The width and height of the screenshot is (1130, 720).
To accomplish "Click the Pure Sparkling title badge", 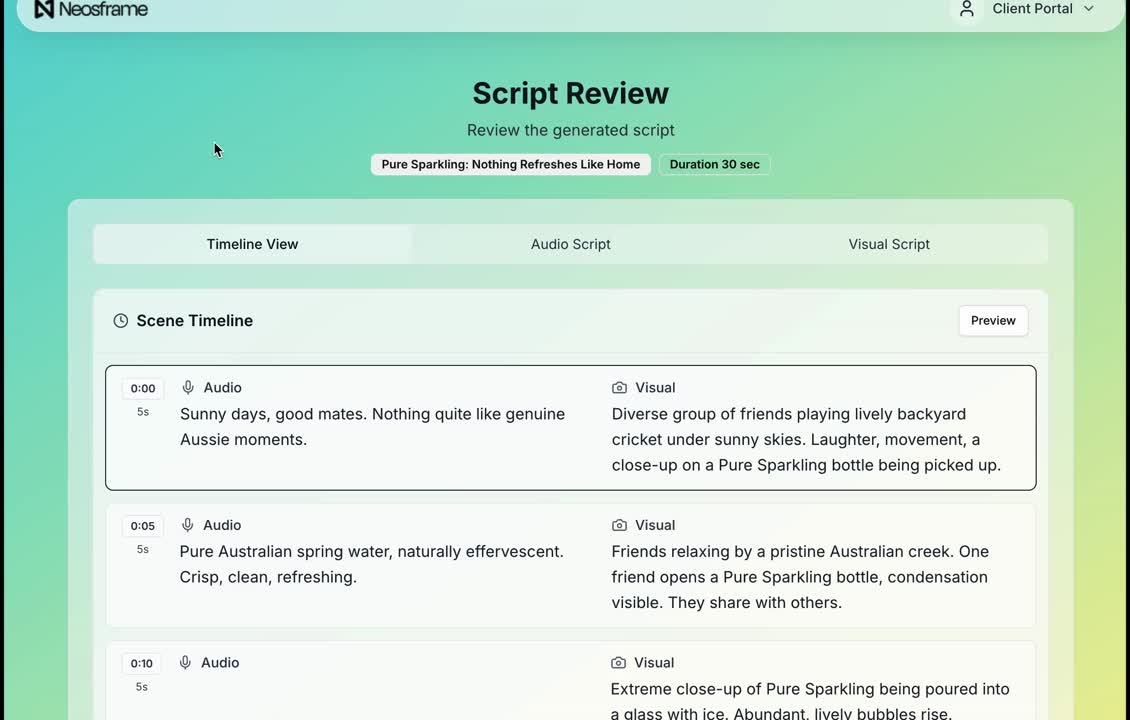I will pyautogui.click(x=511, y=164).
